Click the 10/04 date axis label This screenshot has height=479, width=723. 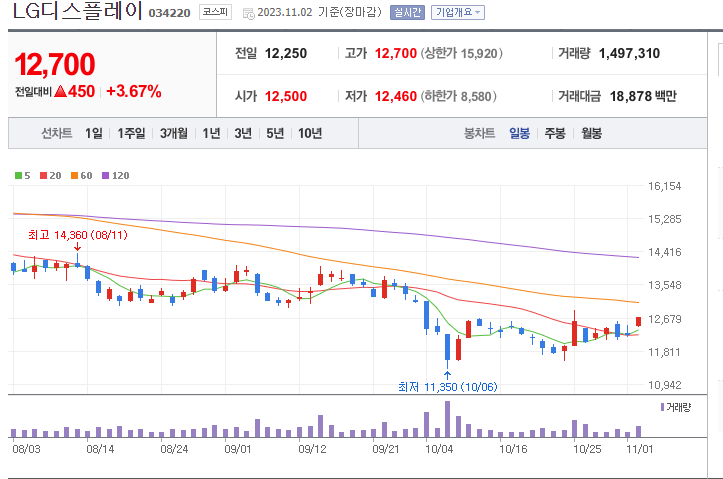pos(439,449)
